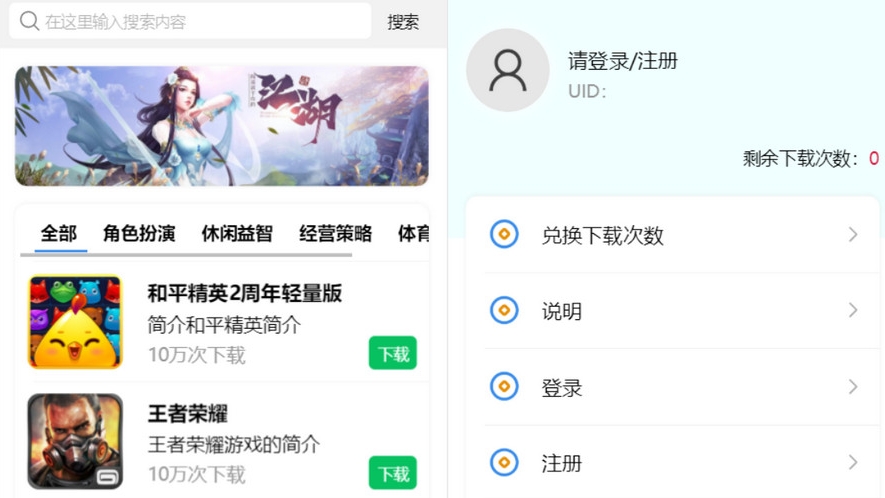885x498 pixels.
Task: Expand the 登录 row chevron
Action: point(853,387)
